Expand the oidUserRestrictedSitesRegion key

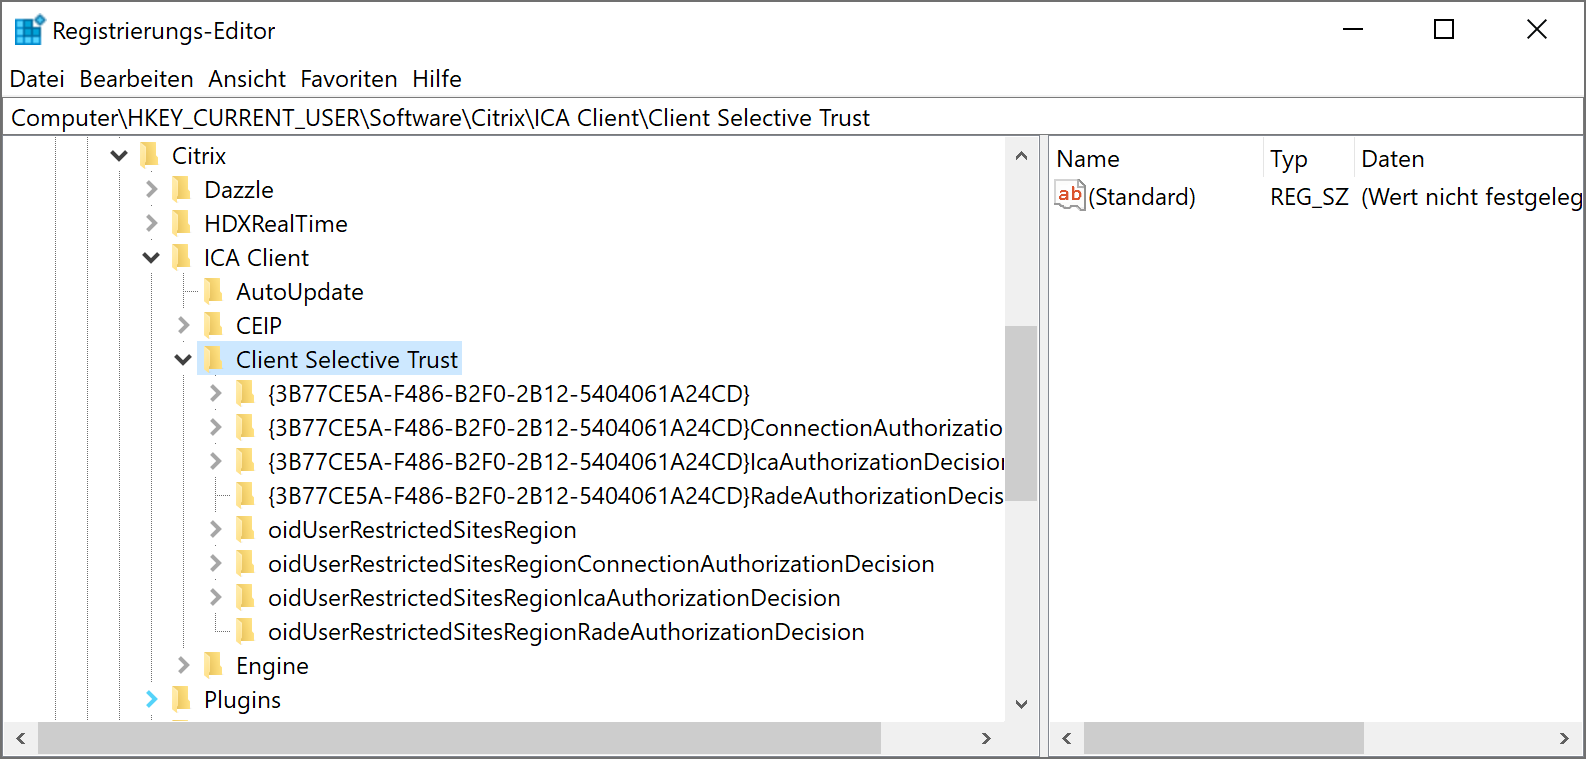coord(215,529)
